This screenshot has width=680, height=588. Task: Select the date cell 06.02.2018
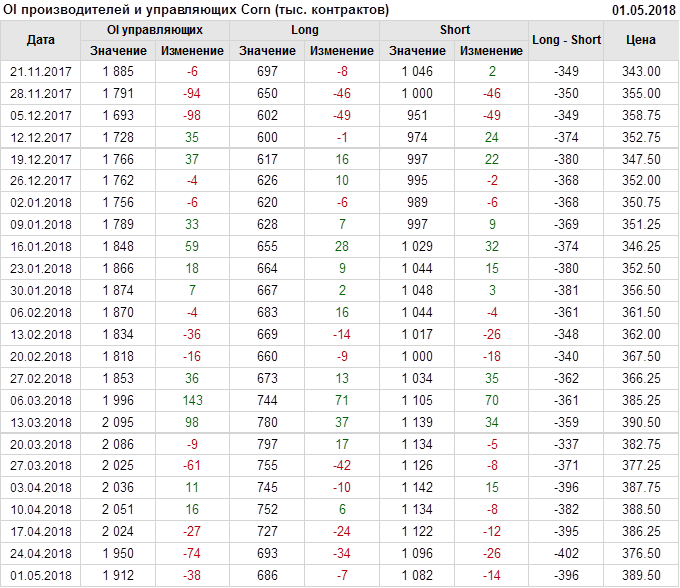[x=41, y=313]
